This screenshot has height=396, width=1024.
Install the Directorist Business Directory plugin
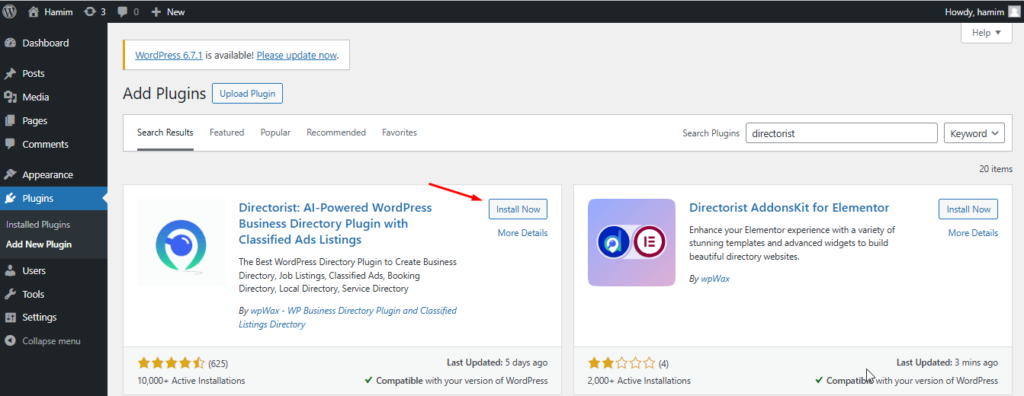point(518,209)
